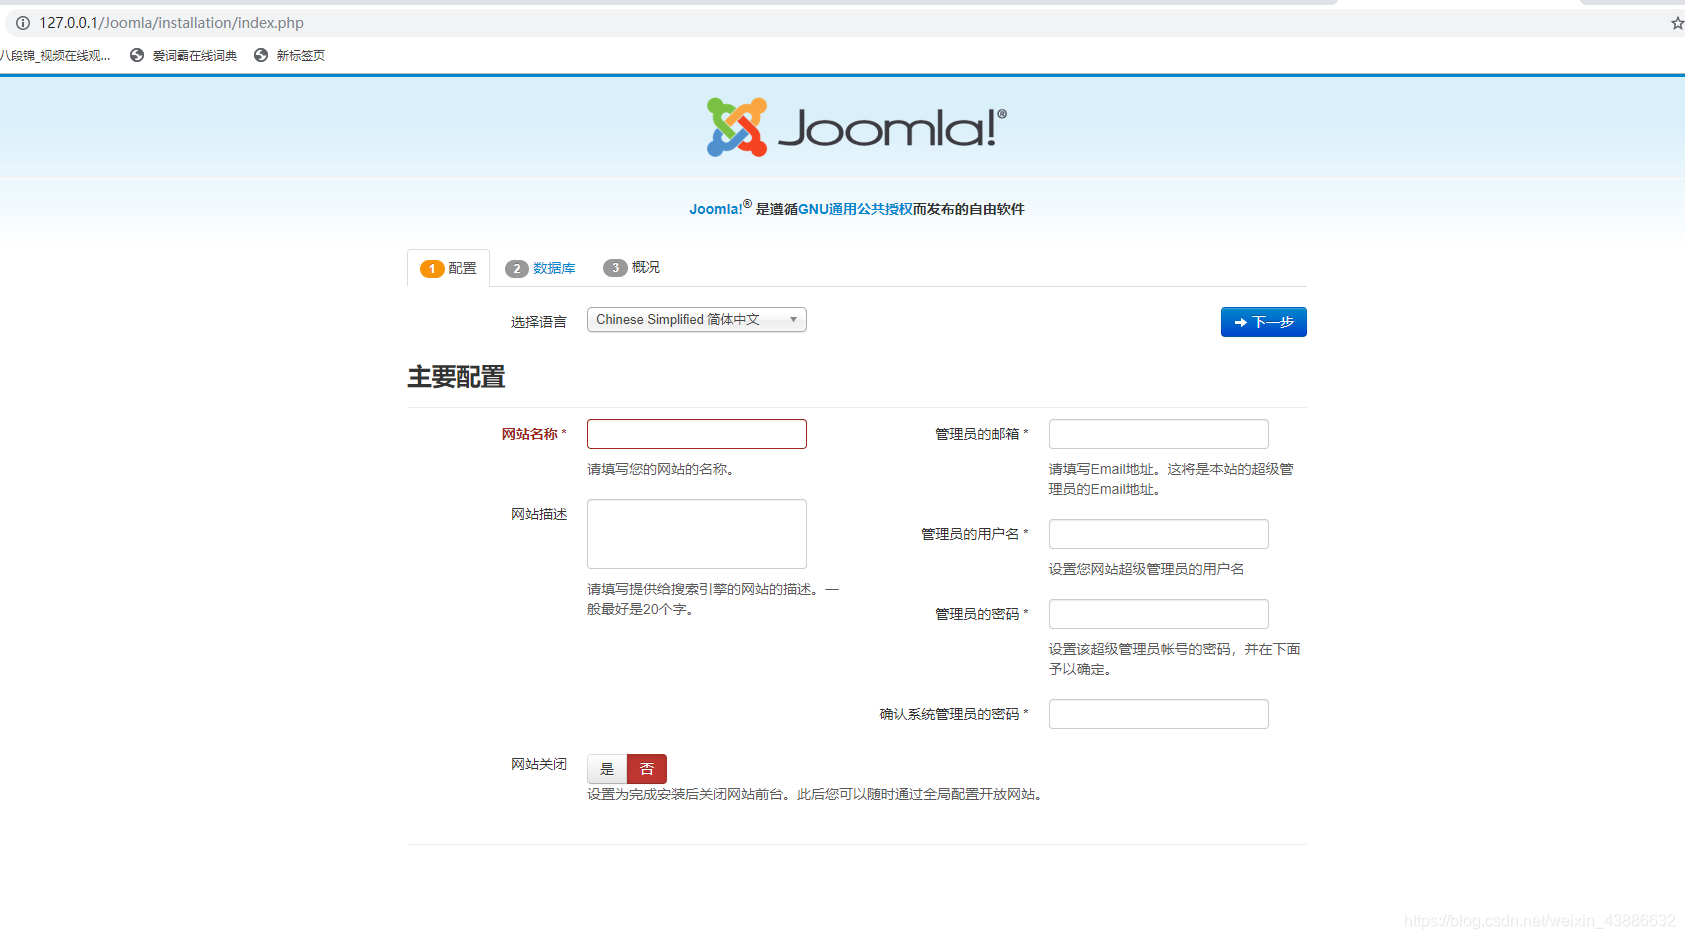Click the 管理员的邮箱 label
The width and height of the screenshot is (1685, 939).
click(981, 434)
